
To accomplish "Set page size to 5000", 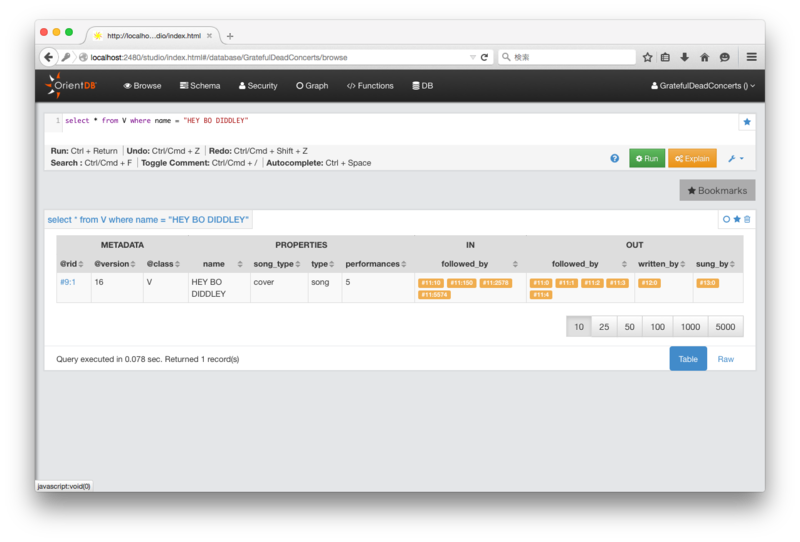I will click(x=726, y=327).
